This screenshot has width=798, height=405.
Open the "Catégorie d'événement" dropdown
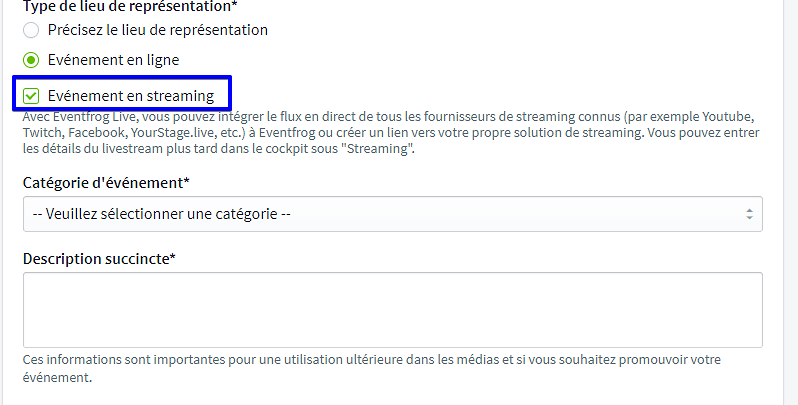coord(392,213)
